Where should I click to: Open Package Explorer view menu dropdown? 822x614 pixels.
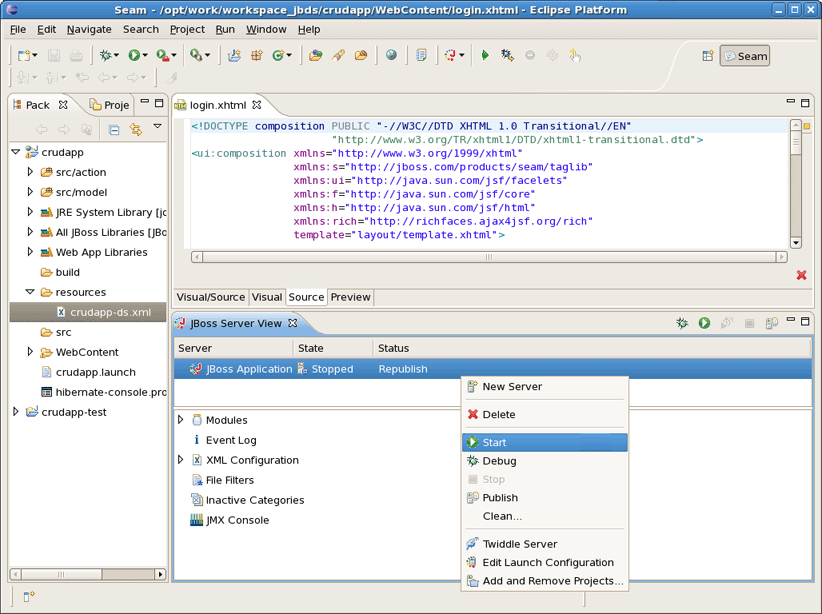pos(157,128)
